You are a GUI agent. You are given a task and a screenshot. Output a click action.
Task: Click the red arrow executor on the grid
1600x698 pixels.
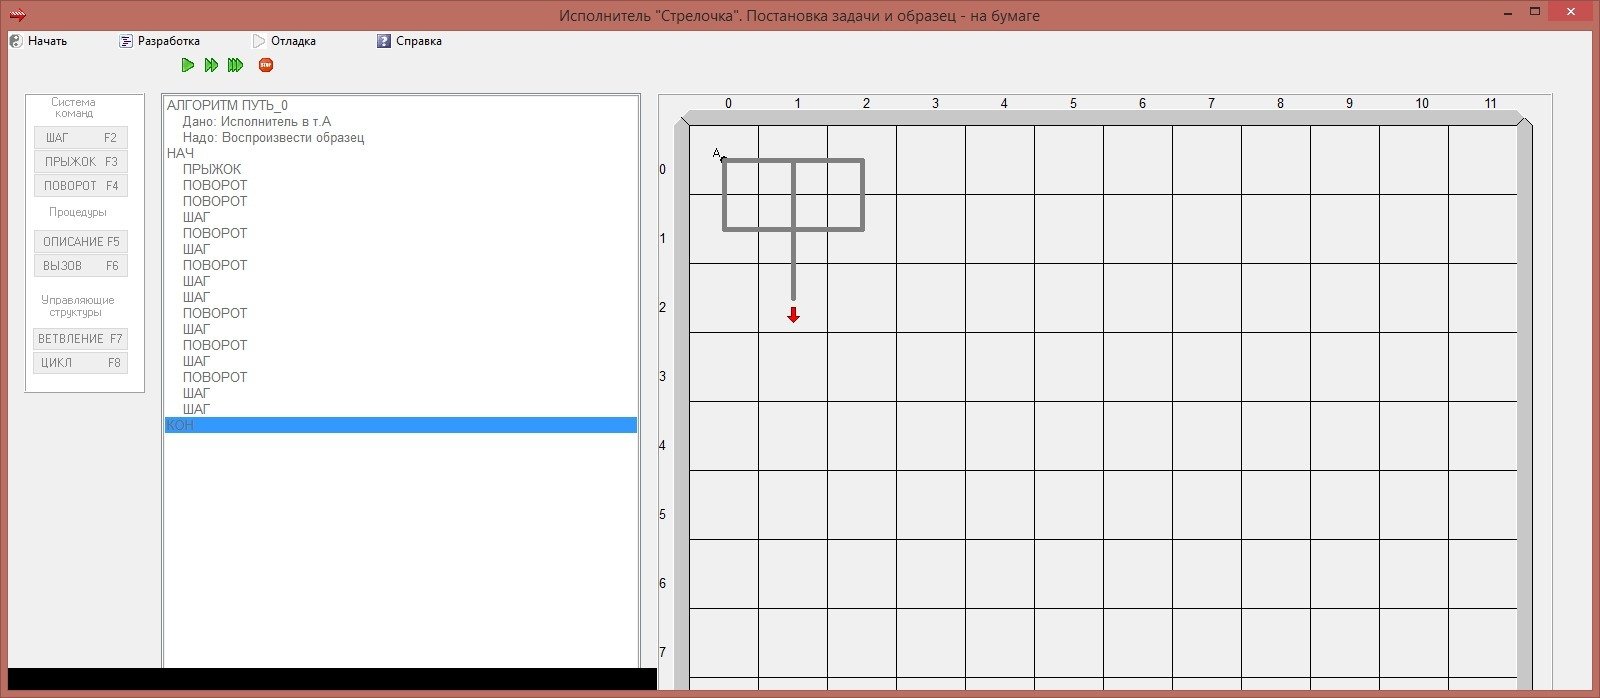[793, 315]
